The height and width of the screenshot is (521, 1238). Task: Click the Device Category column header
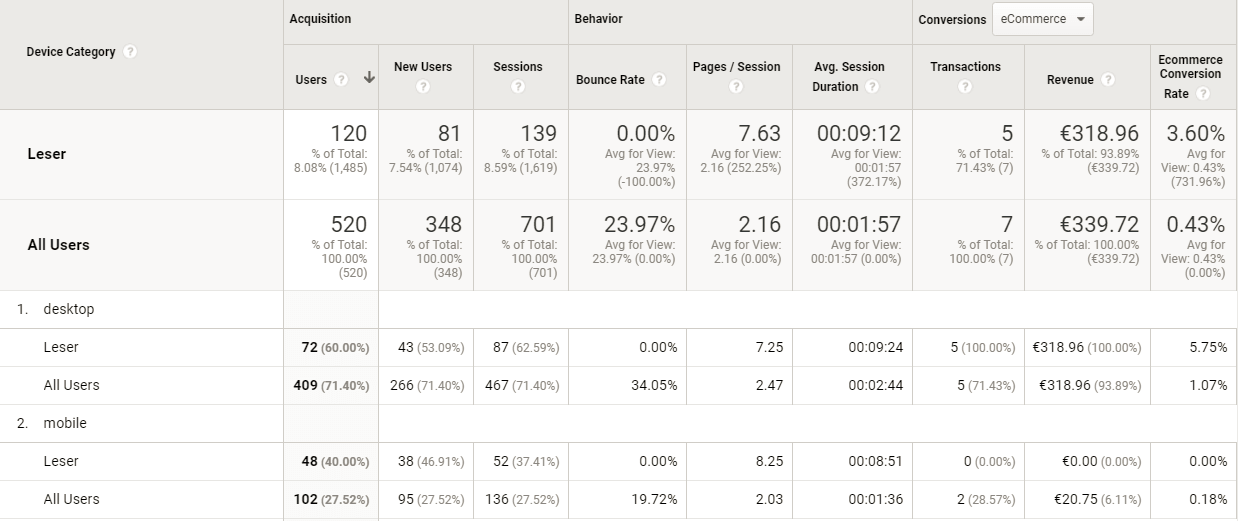(71, 52)
